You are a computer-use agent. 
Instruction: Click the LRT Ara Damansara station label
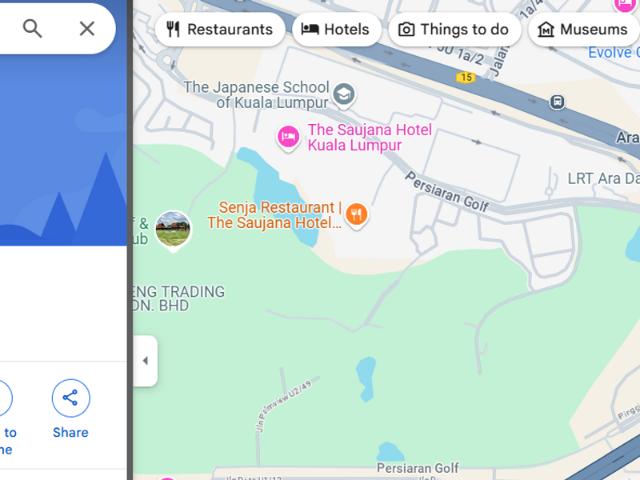[x=604, y=179]
